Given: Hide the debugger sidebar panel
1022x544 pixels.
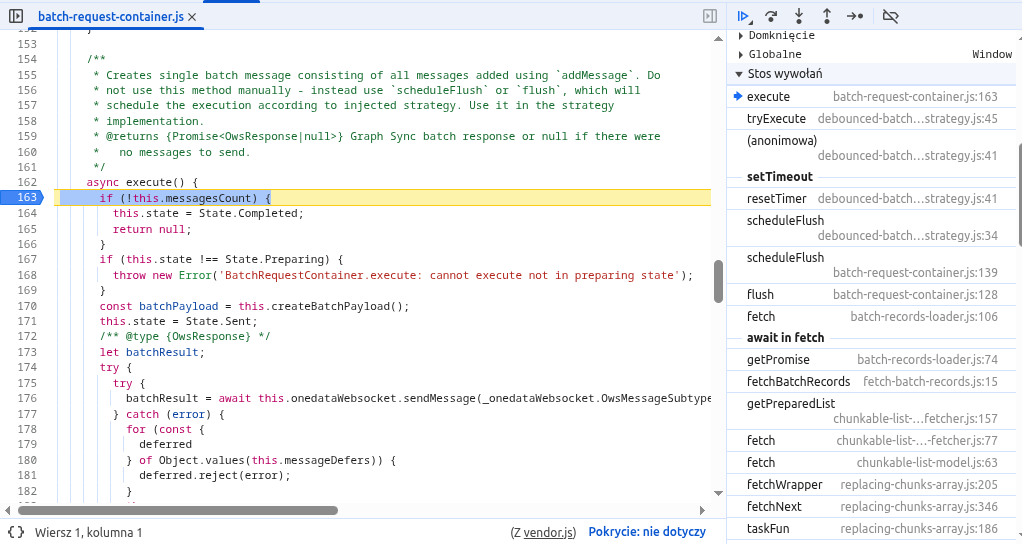Looking at the screenshot, I should [x=709, y=16].
